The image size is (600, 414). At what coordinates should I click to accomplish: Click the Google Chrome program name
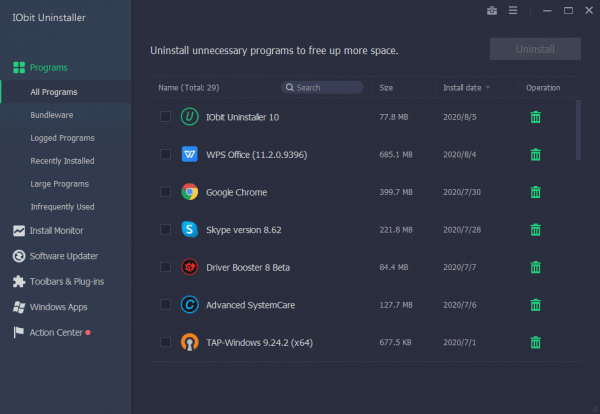point(236,192)
